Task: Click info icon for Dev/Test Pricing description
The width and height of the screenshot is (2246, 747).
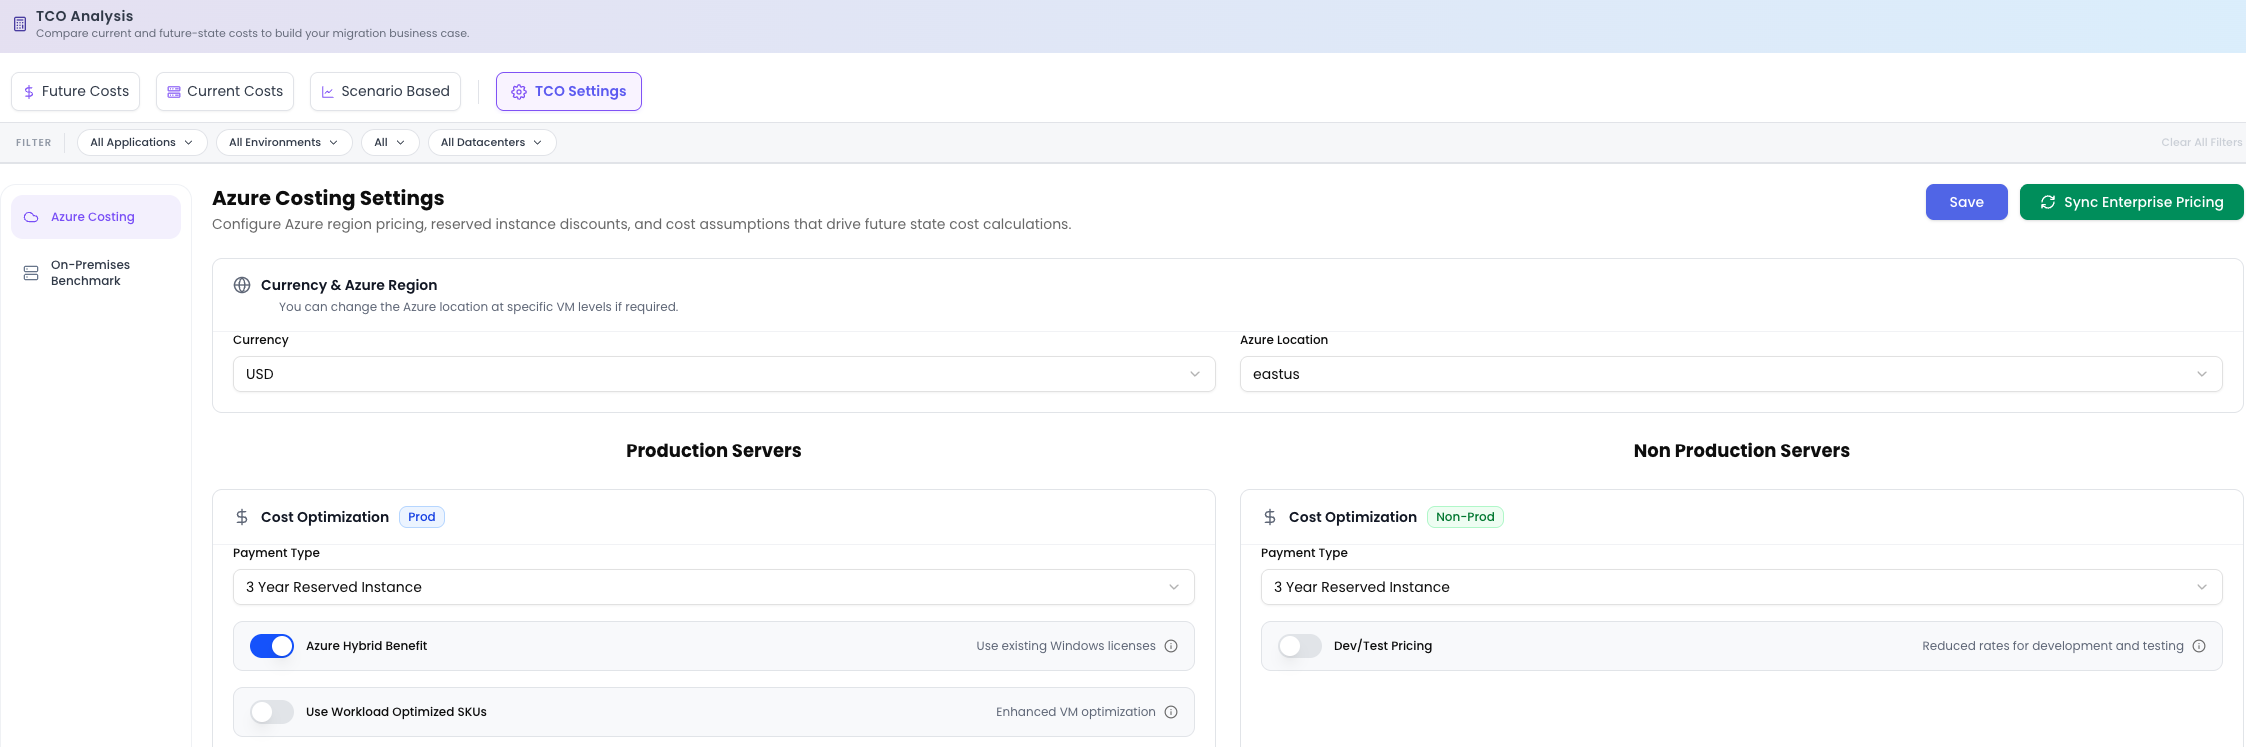Action: point(2199,646)
